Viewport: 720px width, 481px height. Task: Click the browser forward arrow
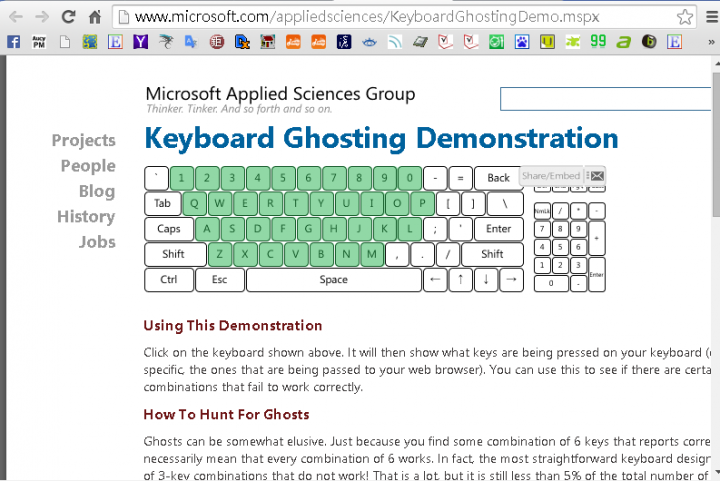click(x=42, y=17)
